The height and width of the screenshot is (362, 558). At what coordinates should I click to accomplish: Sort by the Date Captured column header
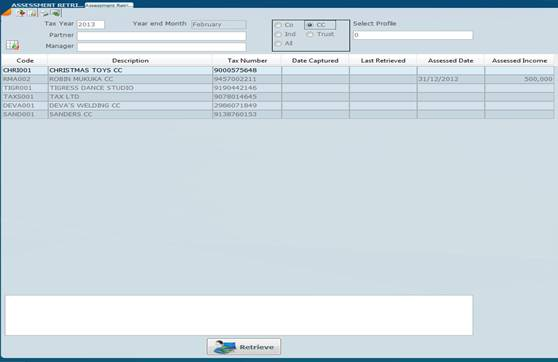pyautogui.click(x=315, y=61)
